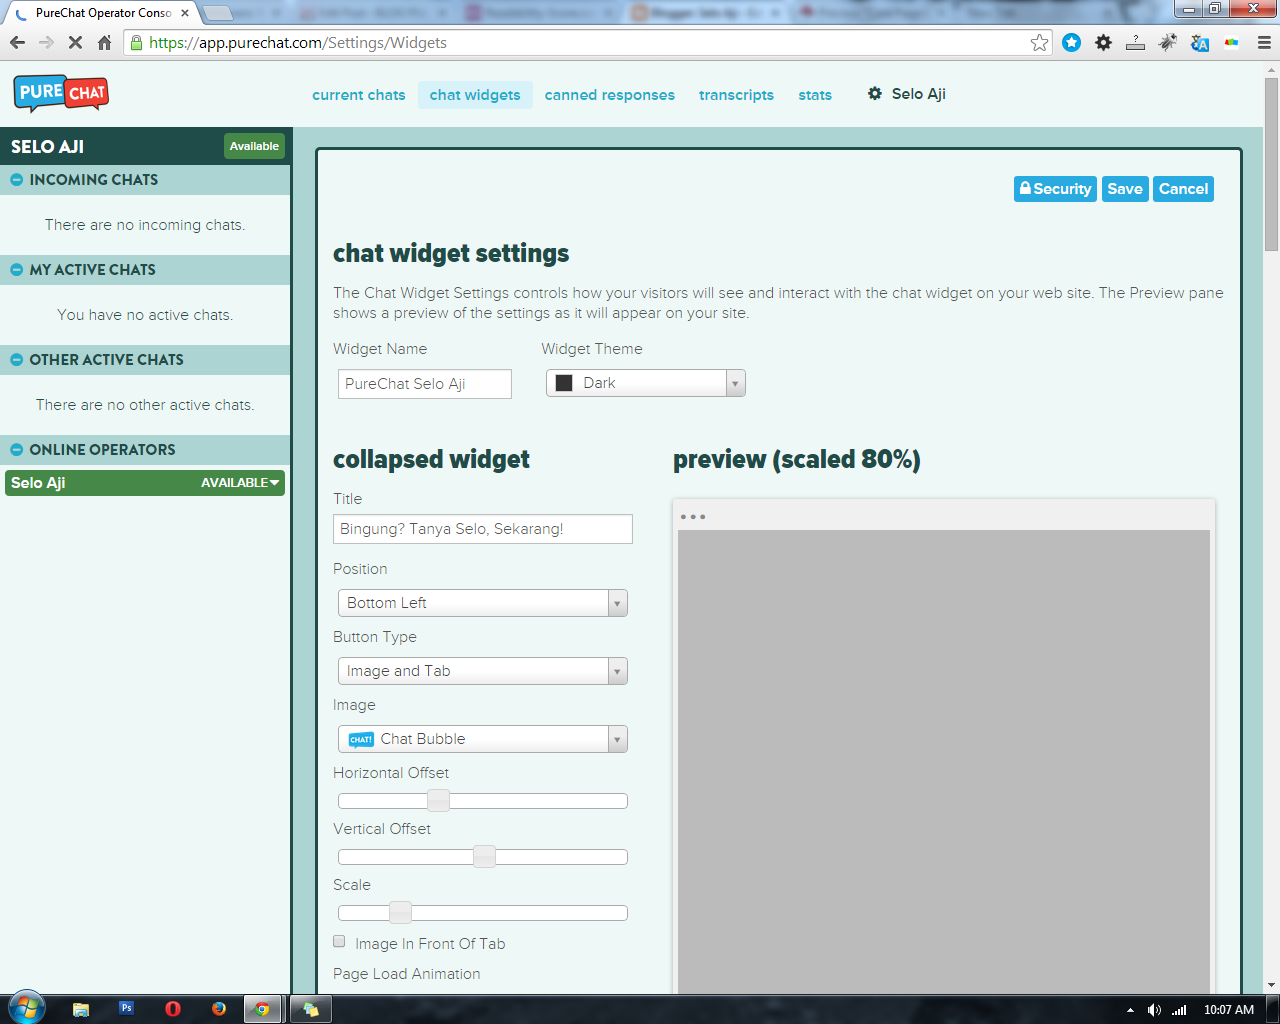Click the network signal tray icon

pos(1179,1010)
